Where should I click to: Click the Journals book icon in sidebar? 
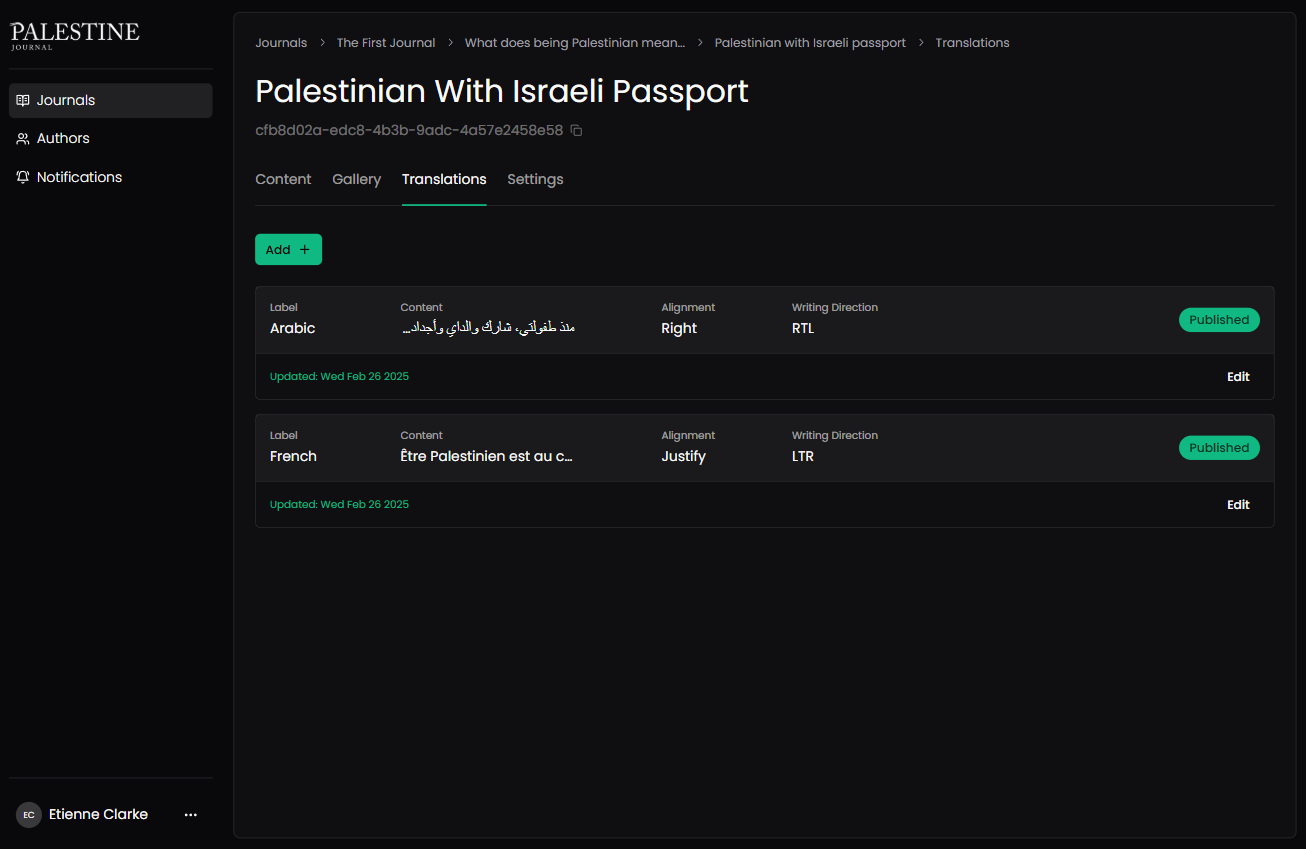[23, 100]
